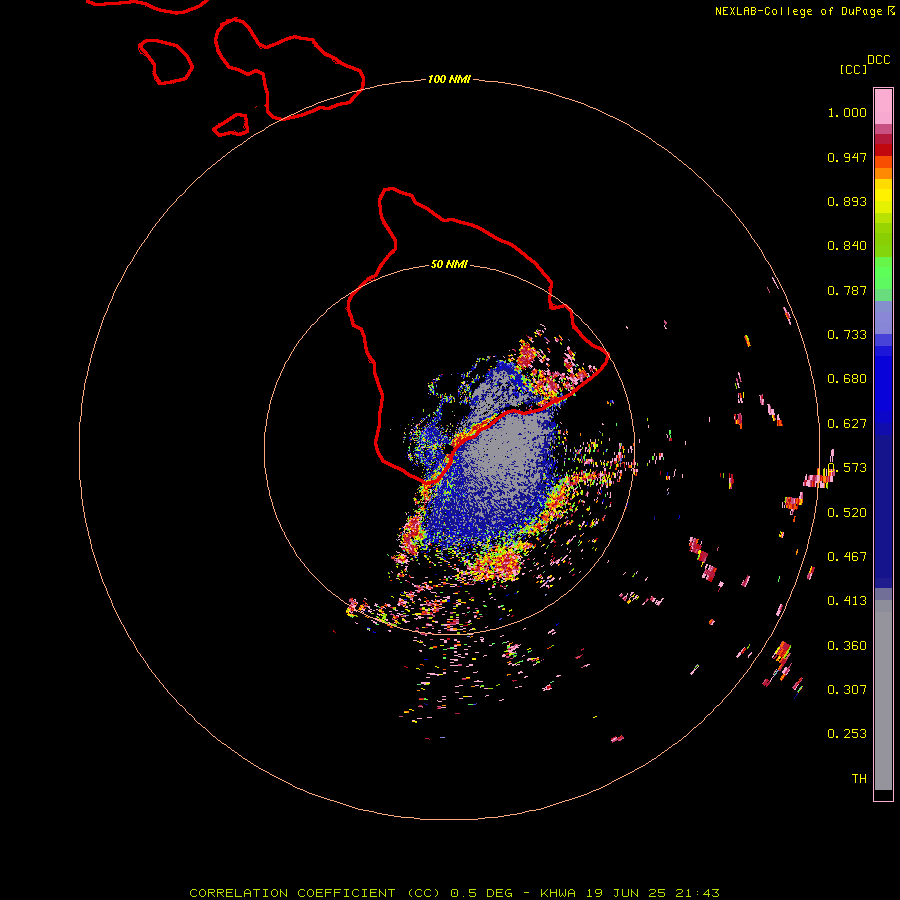Click the Maui island outline
The image size is (900, 900).
(289, 69)
